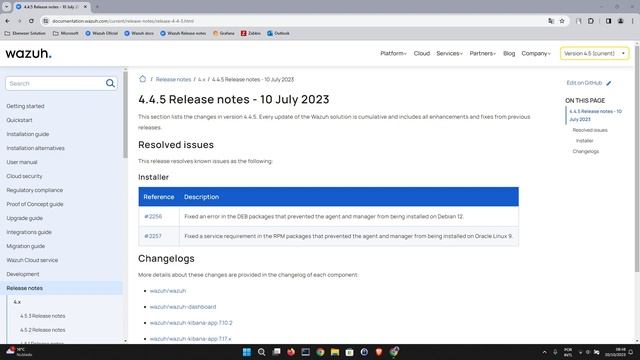
Task: Click the home icon in the breadcrumb
Action: [142, 79]
